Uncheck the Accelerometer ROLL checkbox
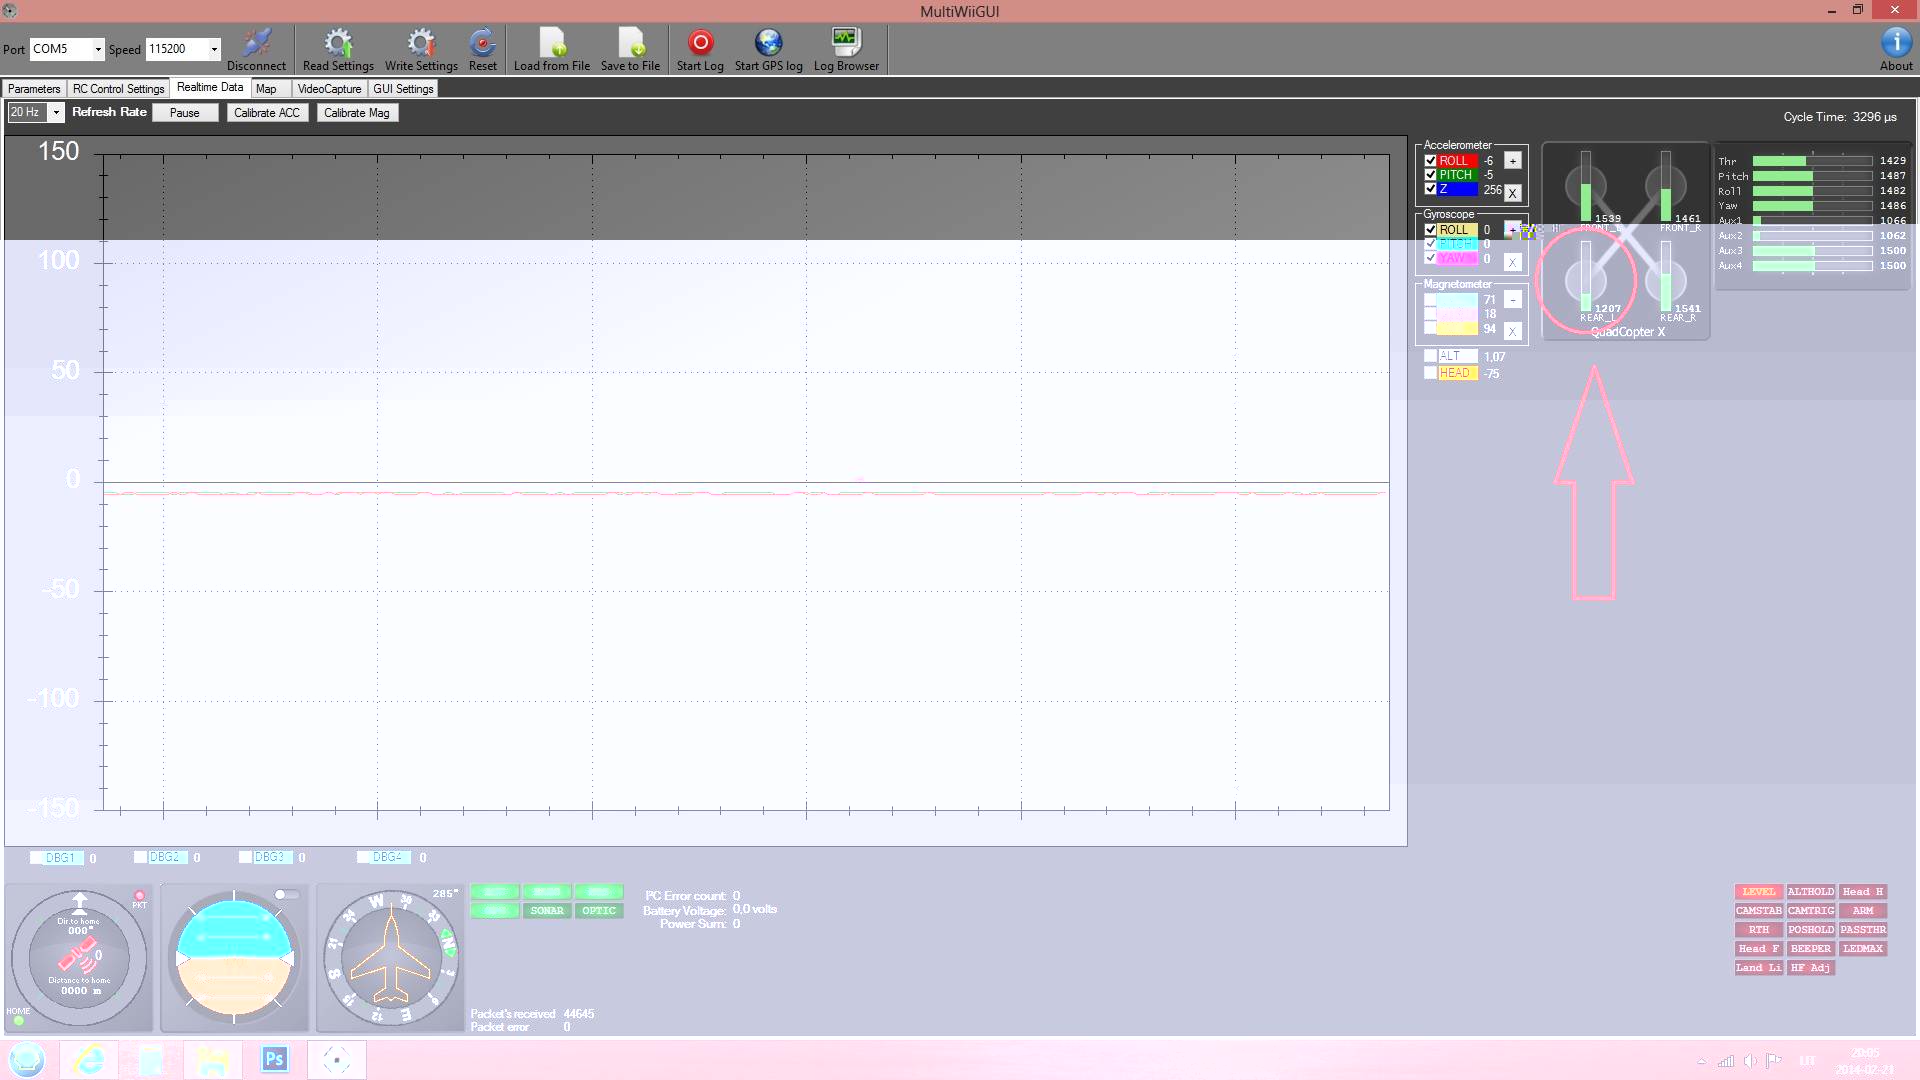The width and height of the screenshot is (1920, 1080). coord(1430,160)
